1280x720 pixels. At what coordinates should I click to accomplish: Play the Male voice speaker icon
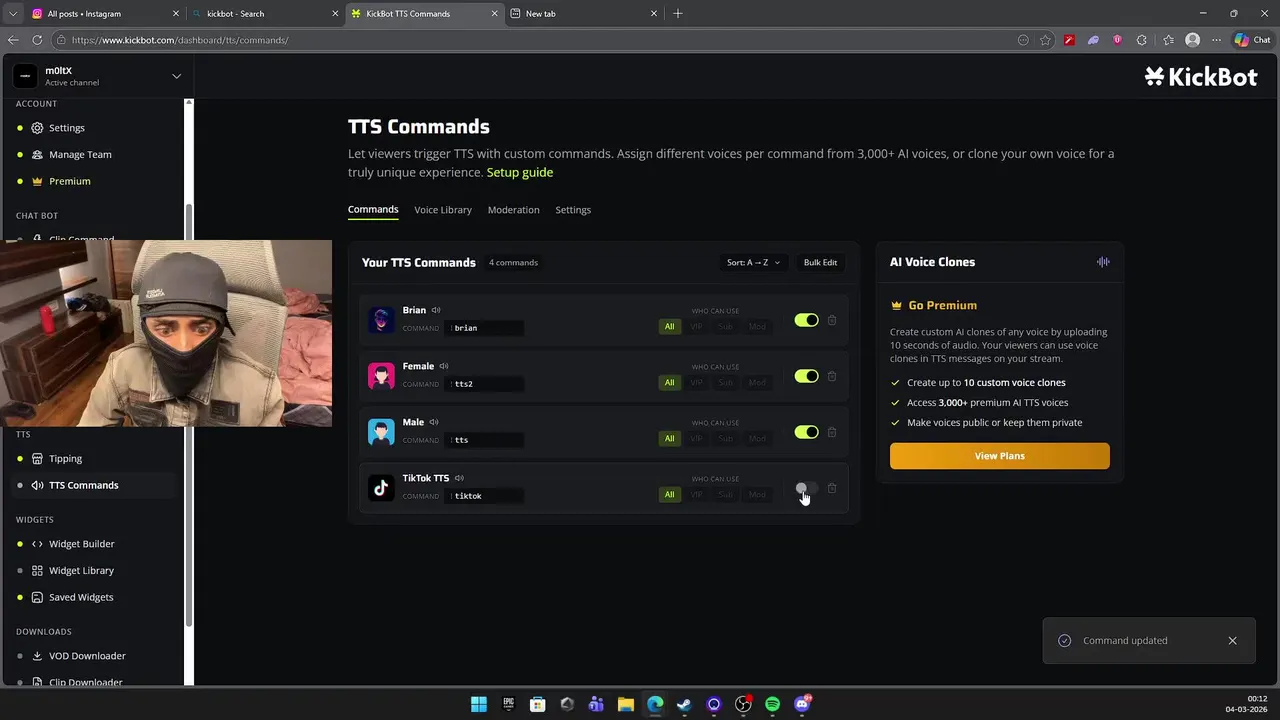pyautogui.click(x=434, y=422)
